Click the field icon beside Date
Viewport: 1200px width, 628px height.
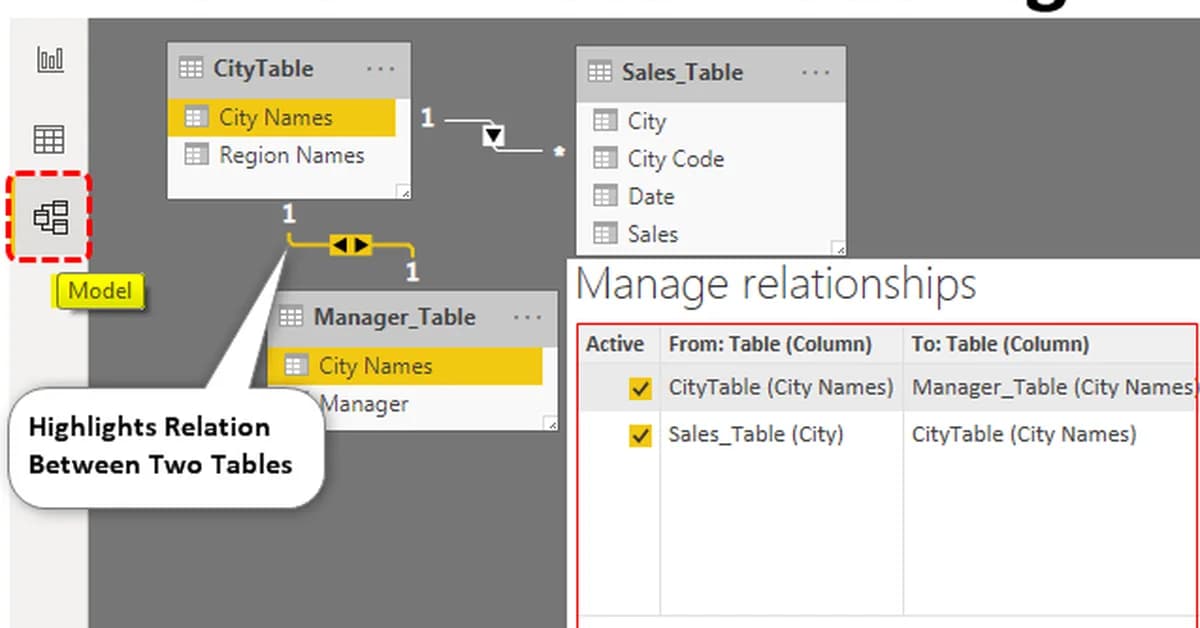604,196
